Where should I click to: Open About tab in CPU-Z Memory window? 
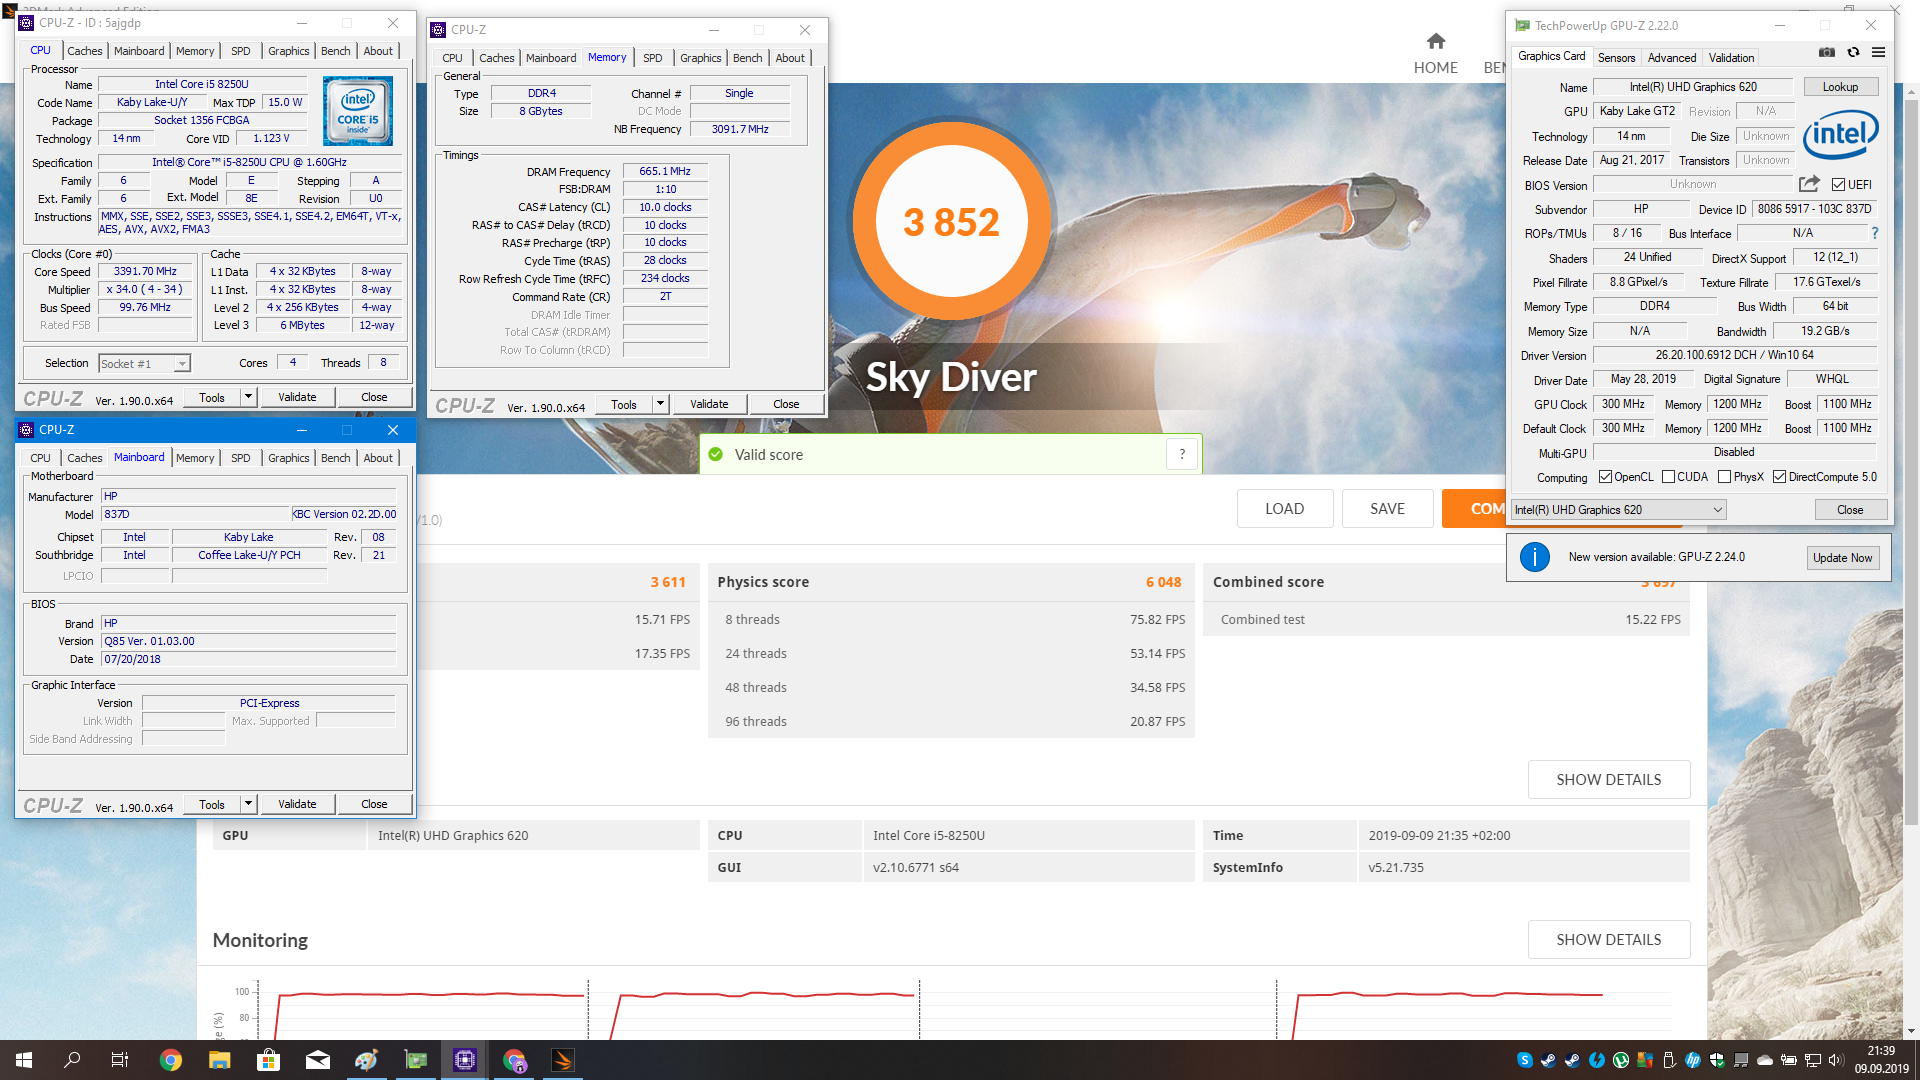click(x=790, y=58)
